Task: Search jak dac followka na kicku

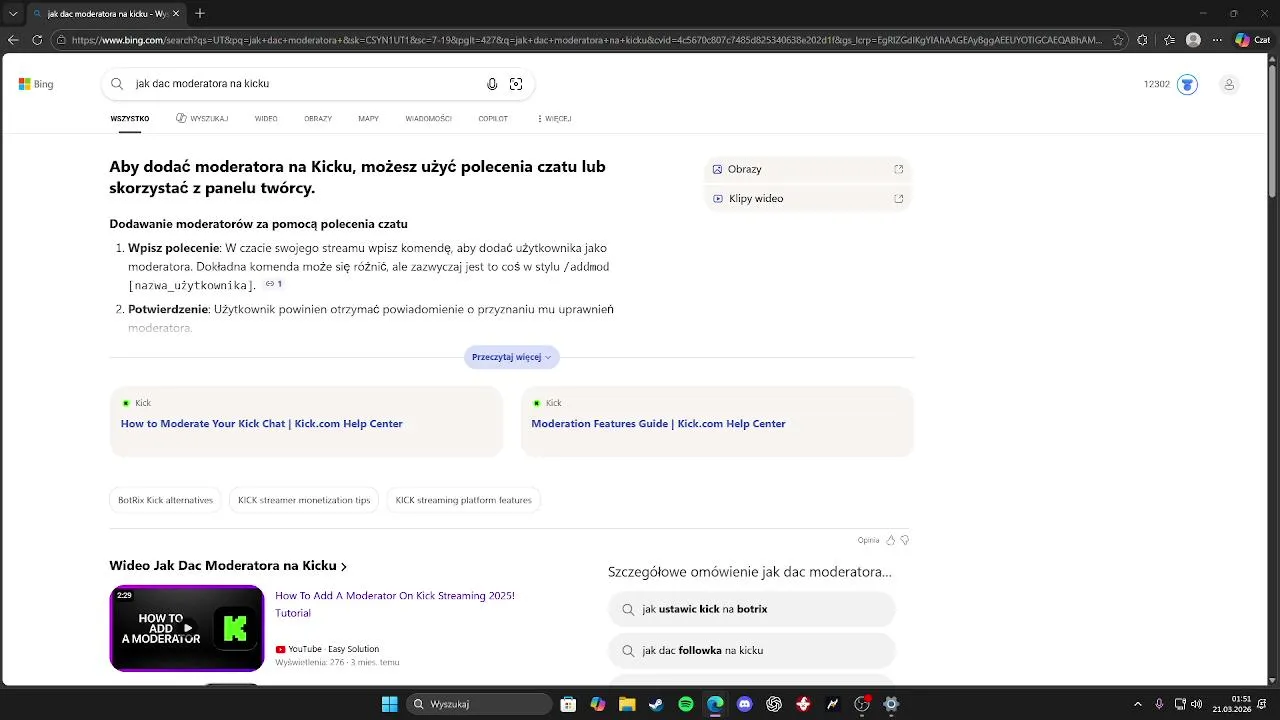Action: pyautogui.click(x=751, y=650)
